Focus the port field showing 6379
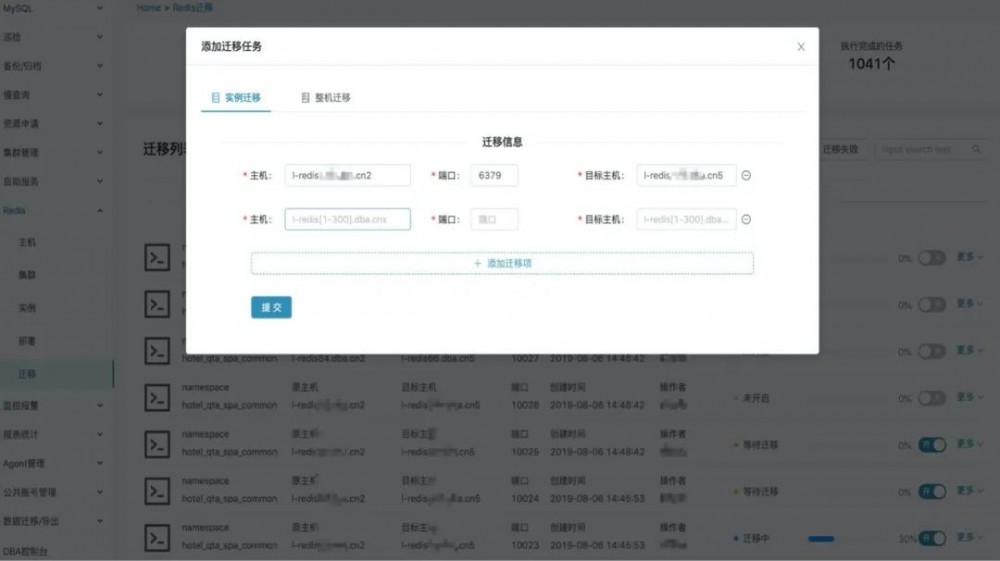1000x561 pixels. click(x=494, y=175)
